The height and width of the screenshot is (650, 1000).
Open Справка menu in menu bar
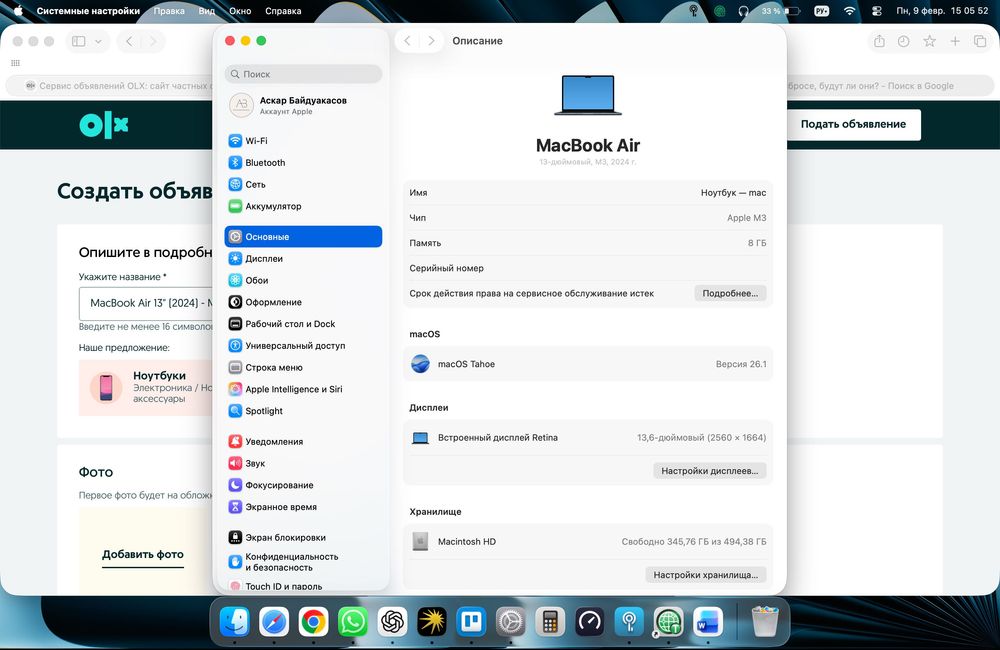point(283,11)
